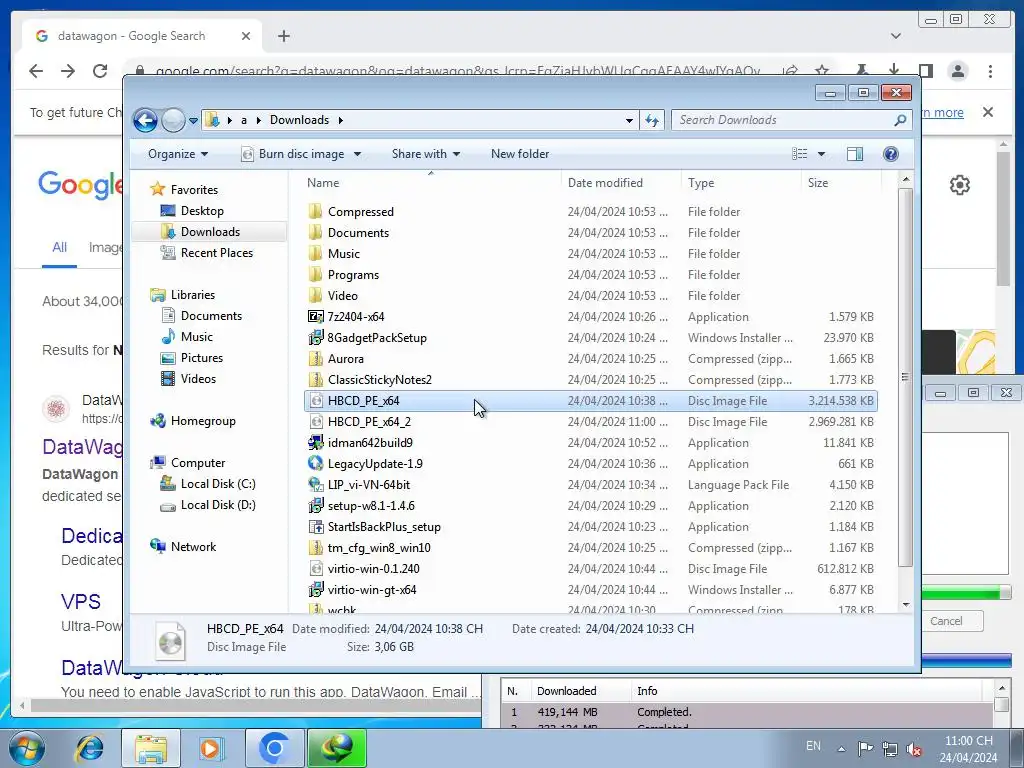Sort by Name column header
Image resolution: width=1024 pixels, height=768 pixels.
[x=430, y=183]
